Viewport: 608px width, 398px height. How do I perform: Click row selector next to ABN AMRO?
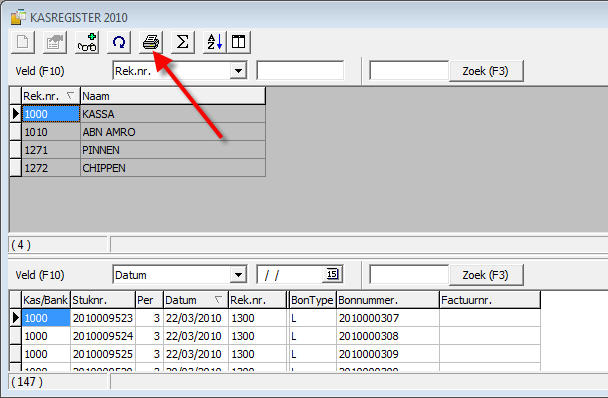click(16, 132)
